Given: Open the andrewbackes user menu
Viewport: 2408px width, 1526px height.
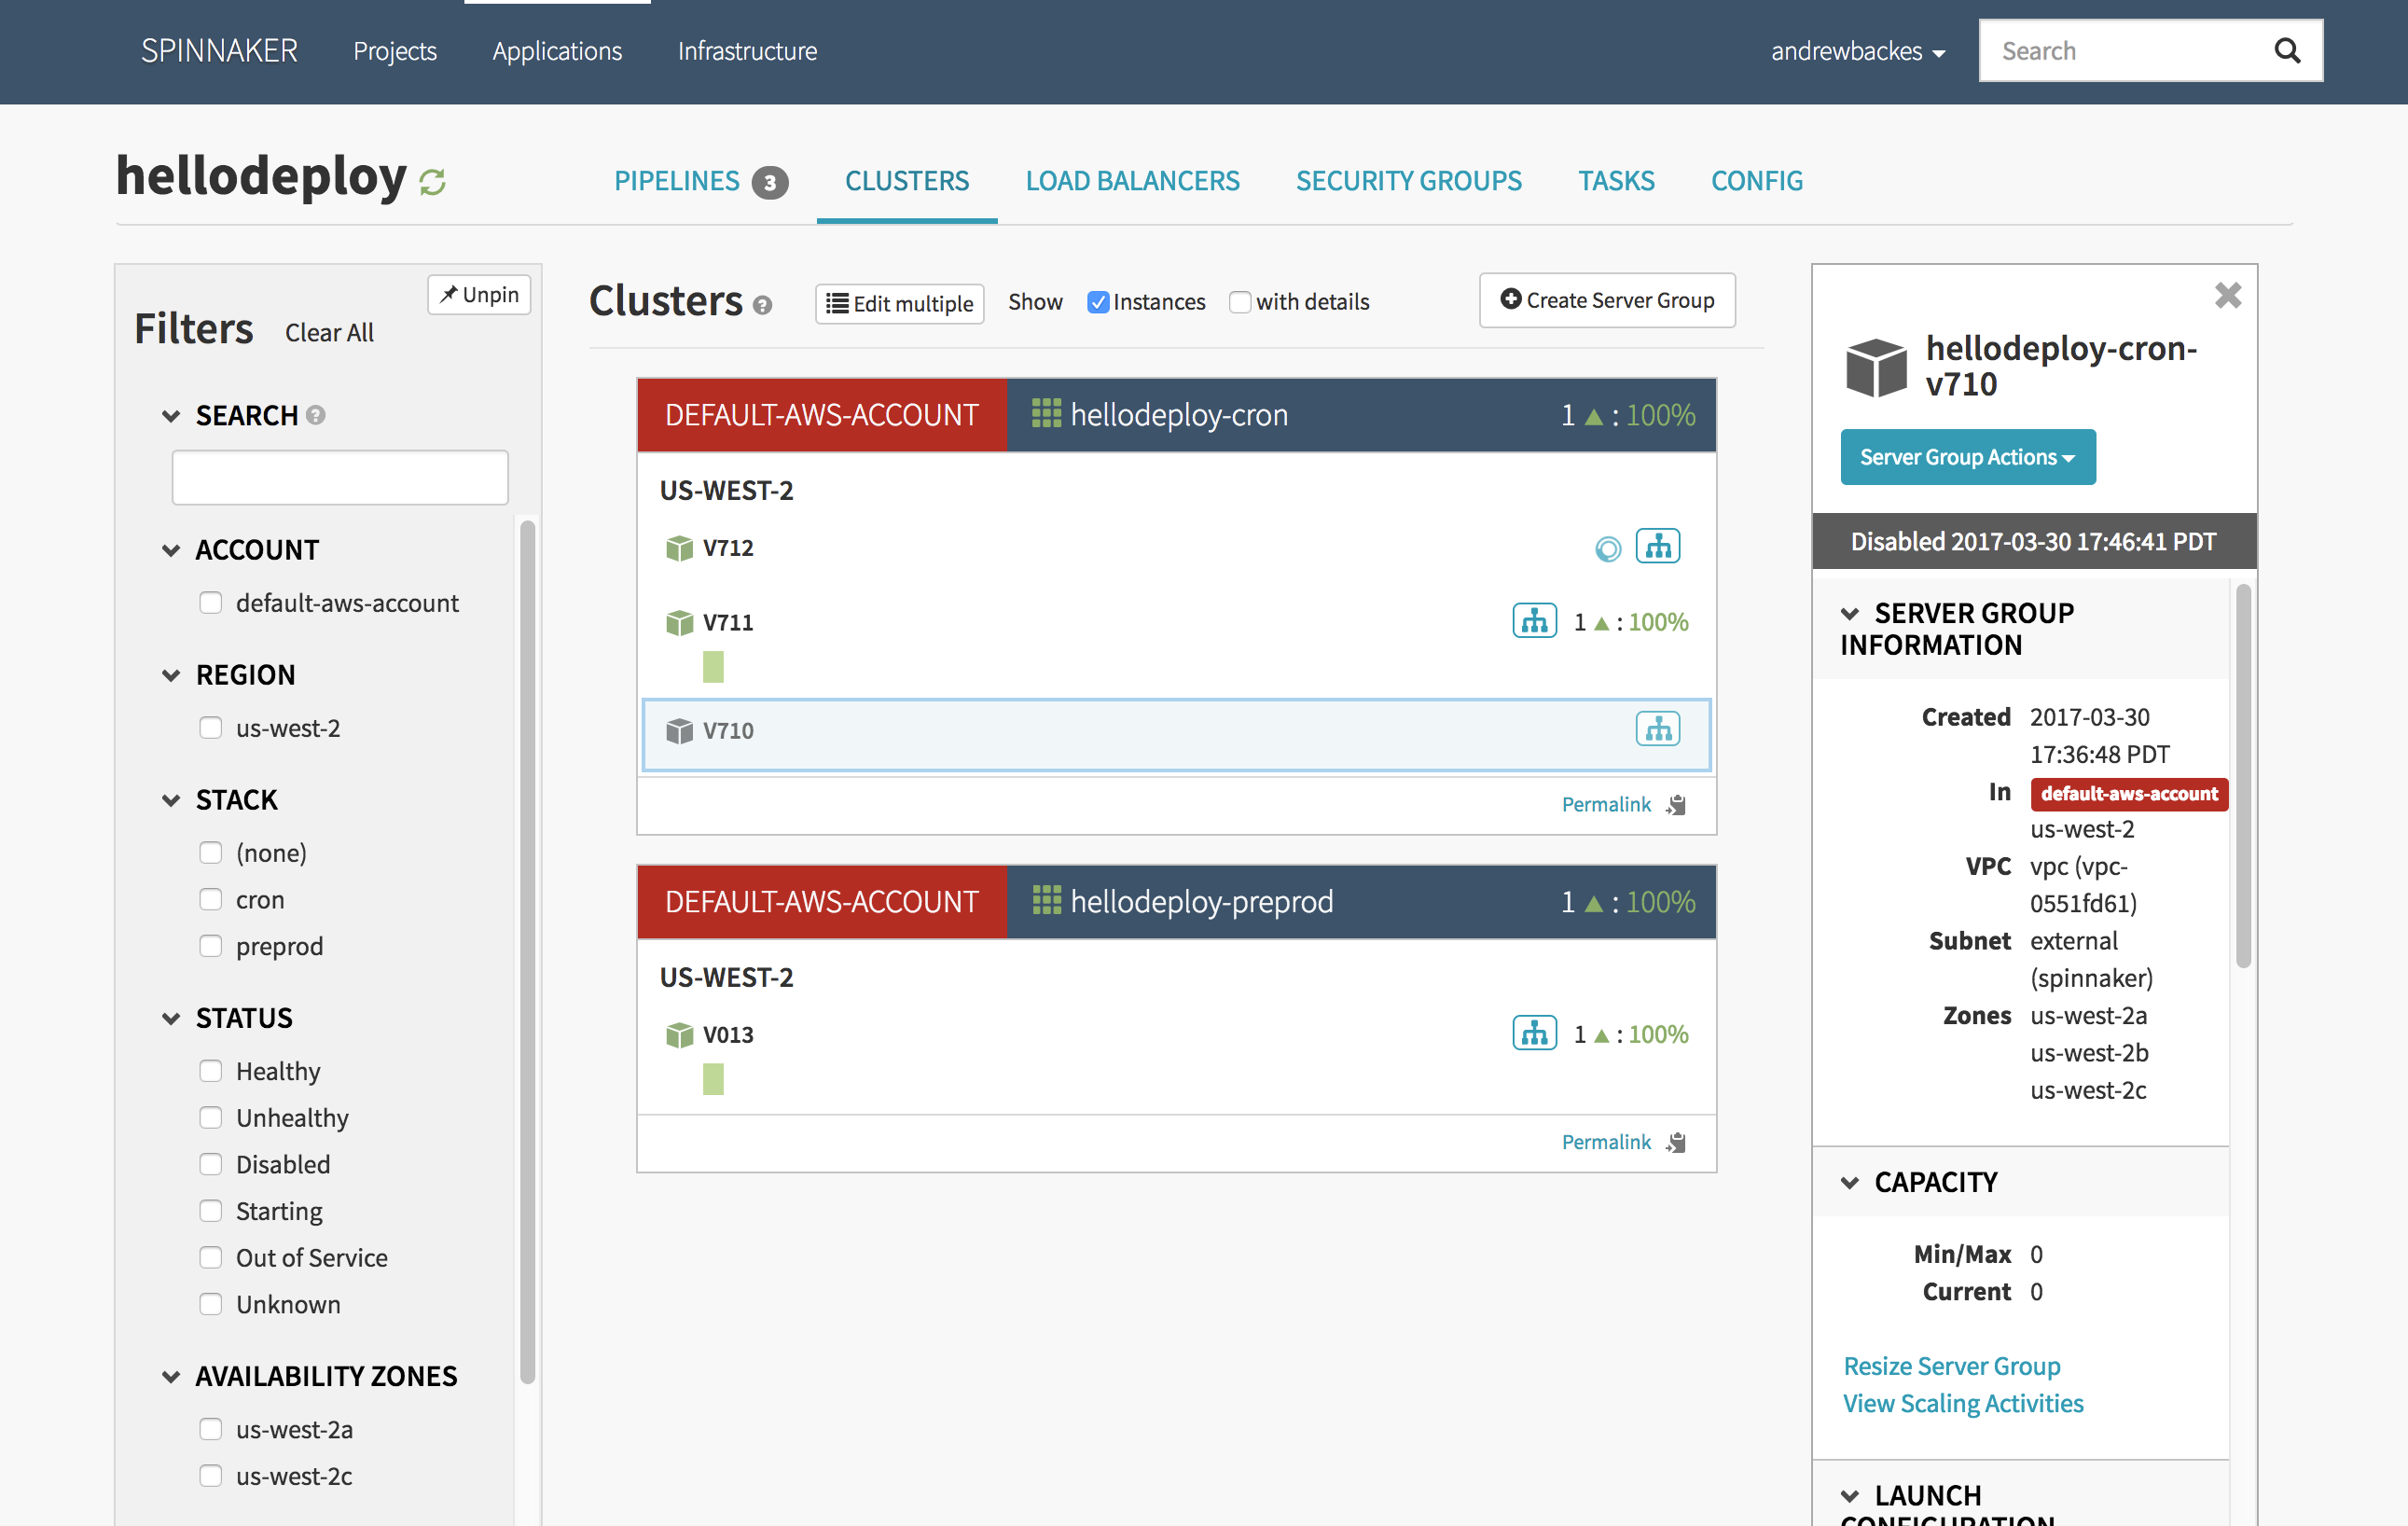Looking at the screenshot, I should [1857, 51].
